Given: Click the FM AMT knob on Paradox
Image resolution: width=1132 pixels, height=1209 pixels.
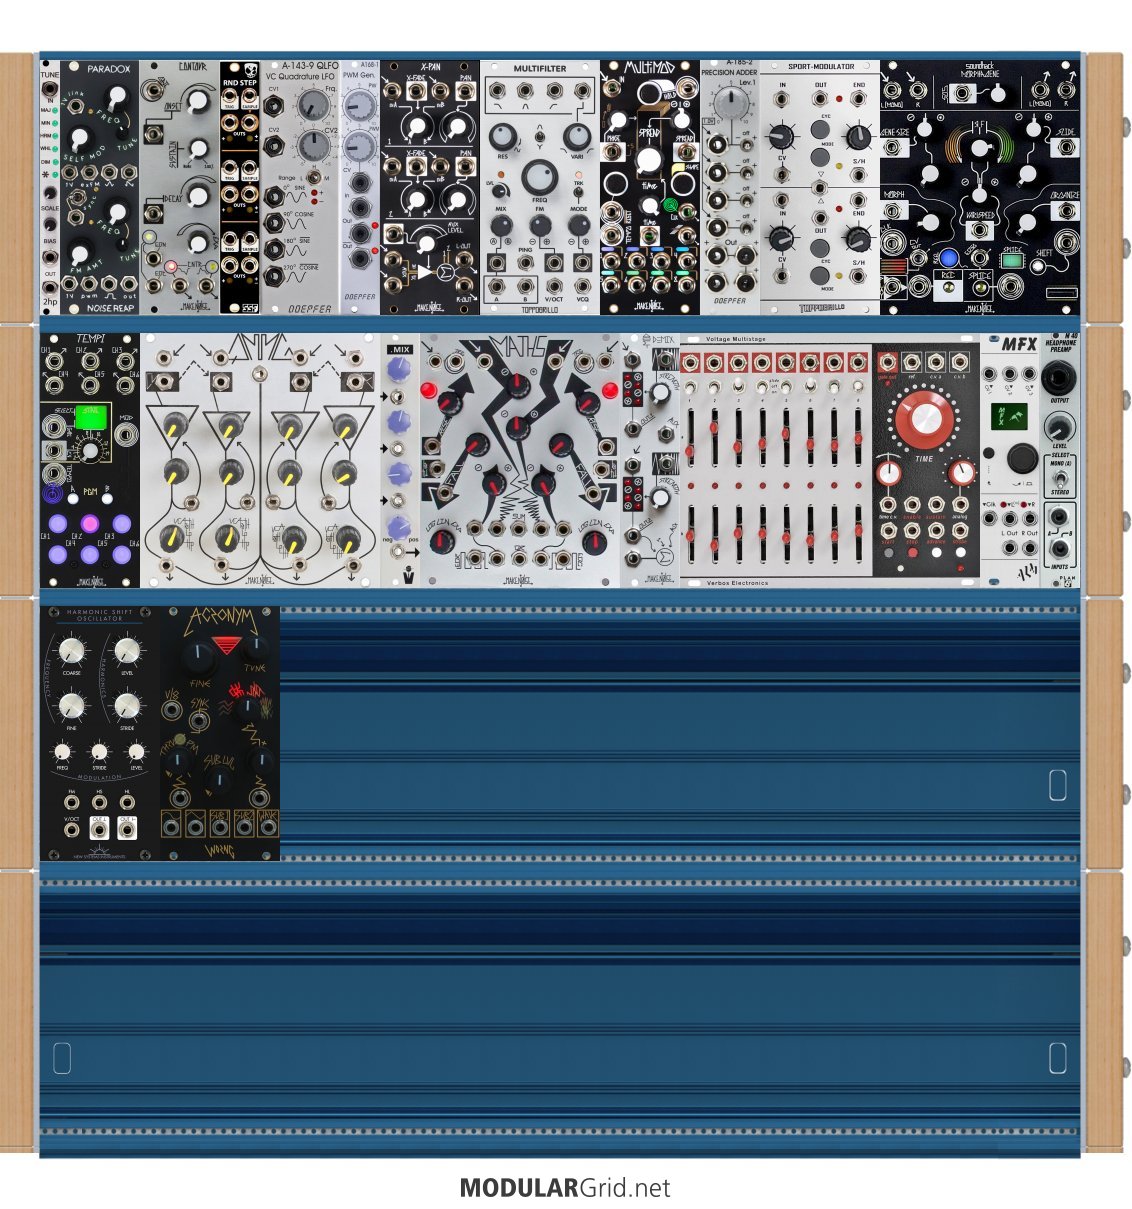Looking at the screenshot, I should click(77, 255).
